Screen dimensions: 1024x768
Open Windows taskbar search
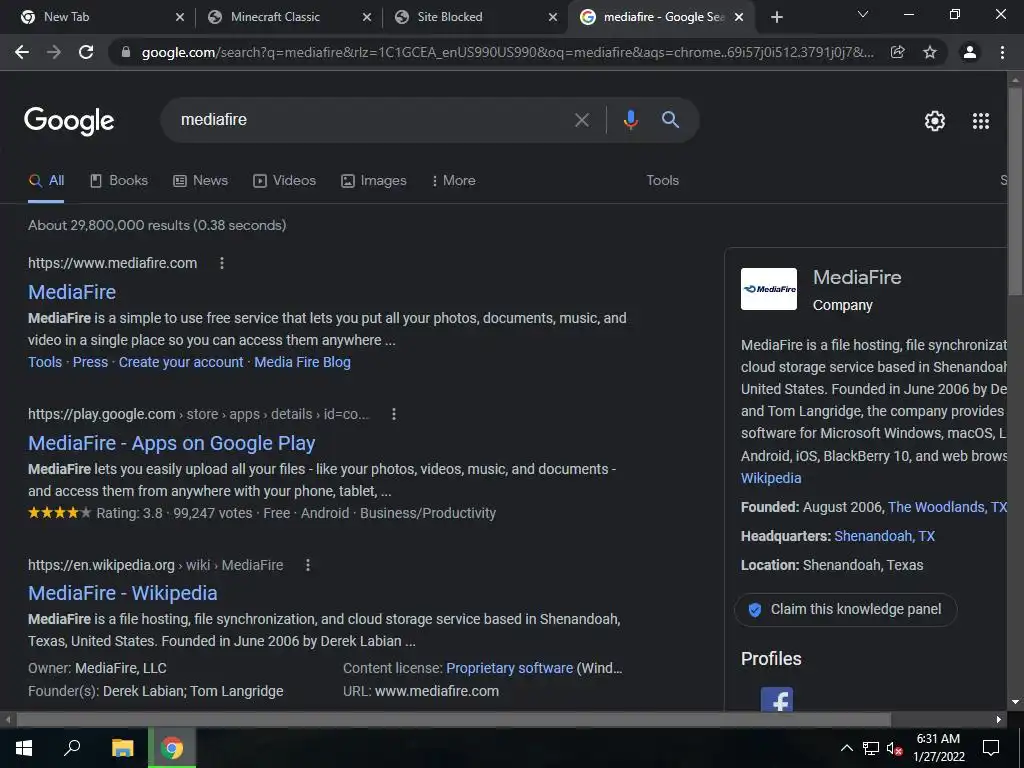(x=72, y=747)
